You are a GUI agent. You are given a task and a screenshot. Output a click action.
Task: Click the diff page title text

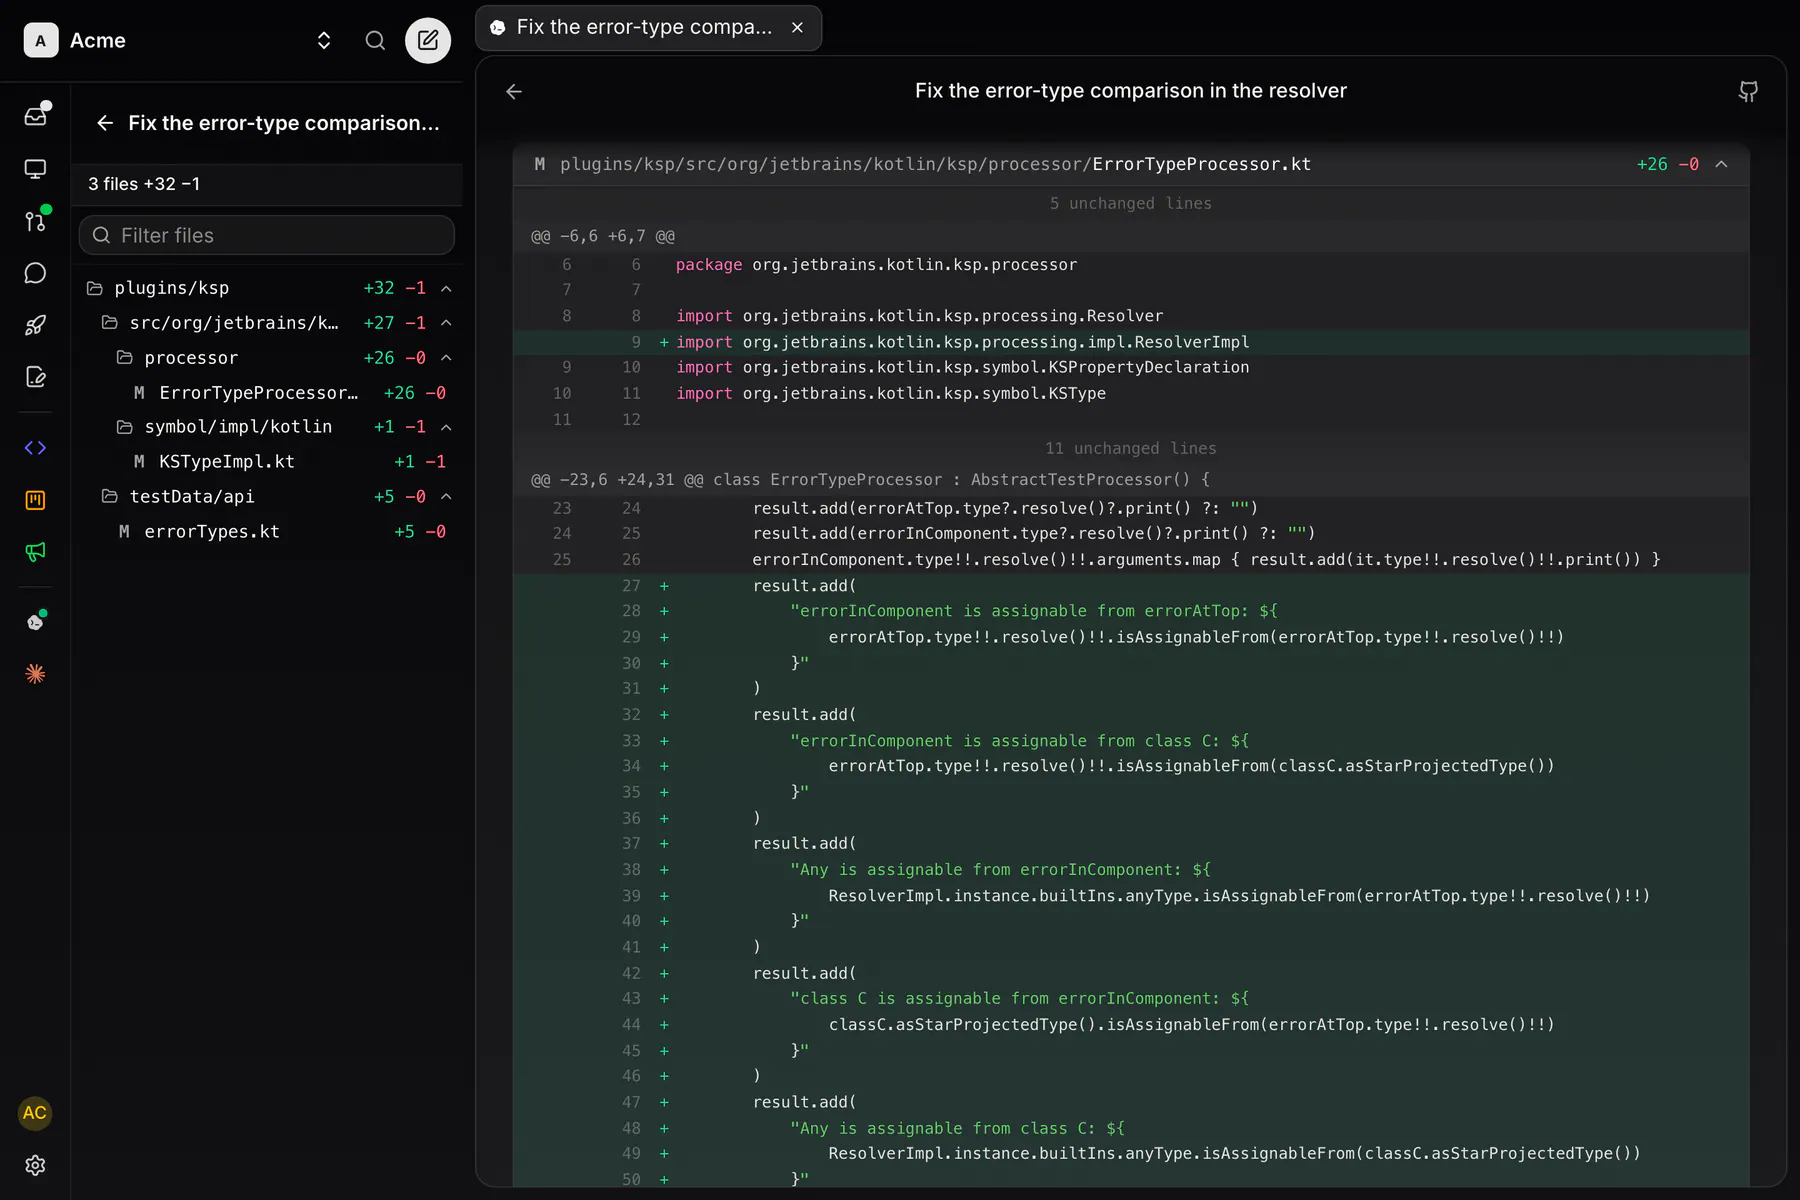pyautogui.click(x=1131, y=91)
